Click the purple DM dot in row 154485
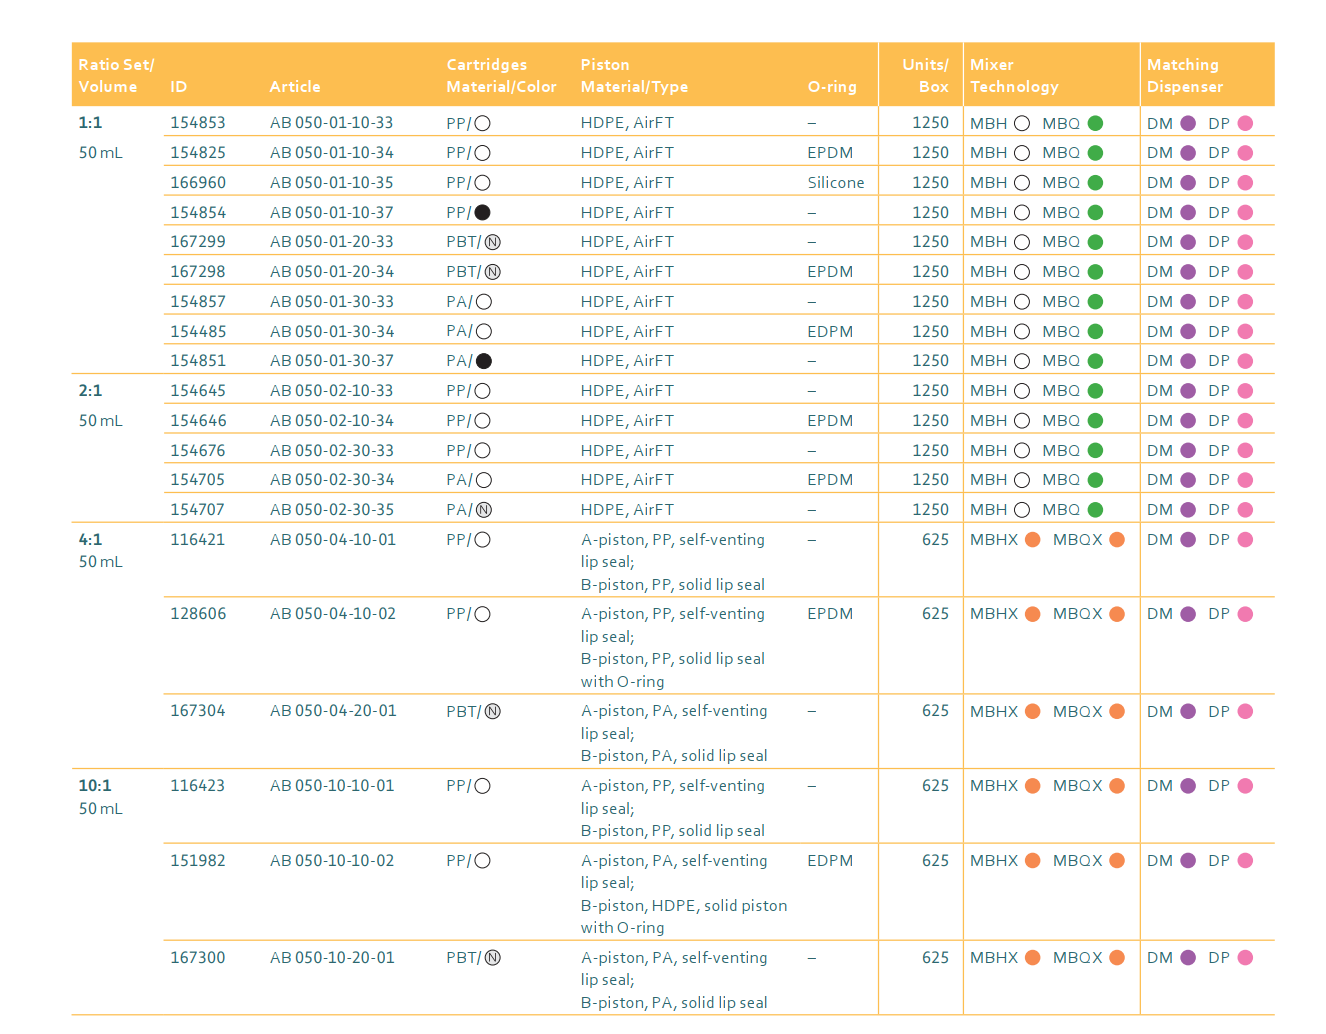 point(1188,331)
